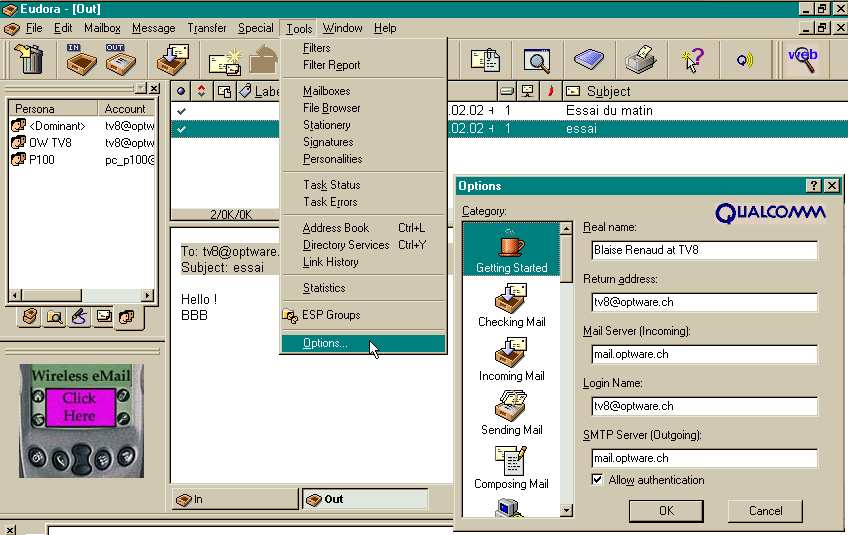This screenshot has width=848, height=535.
Task: Open the Special menu
Action: [x=256, y=28]
